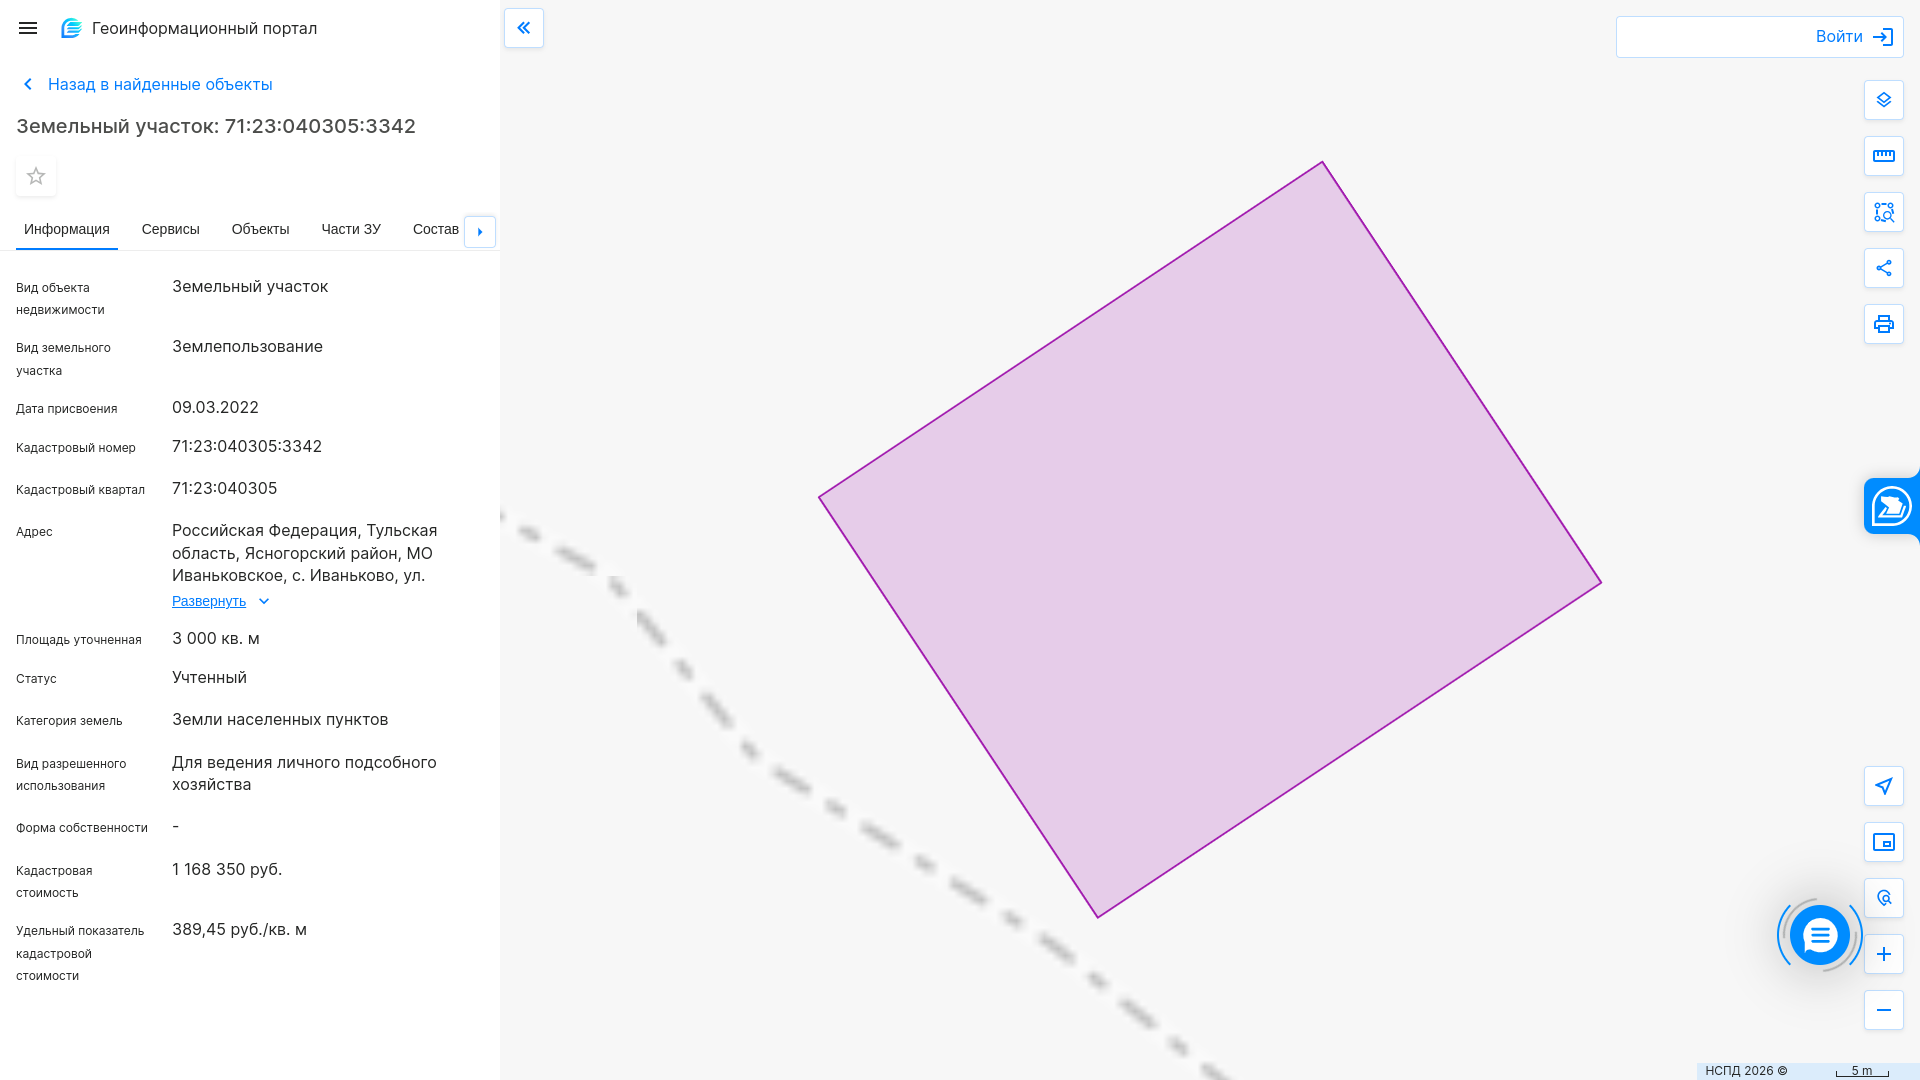
Task: Center map on my location
Action: pos(1884,786)
